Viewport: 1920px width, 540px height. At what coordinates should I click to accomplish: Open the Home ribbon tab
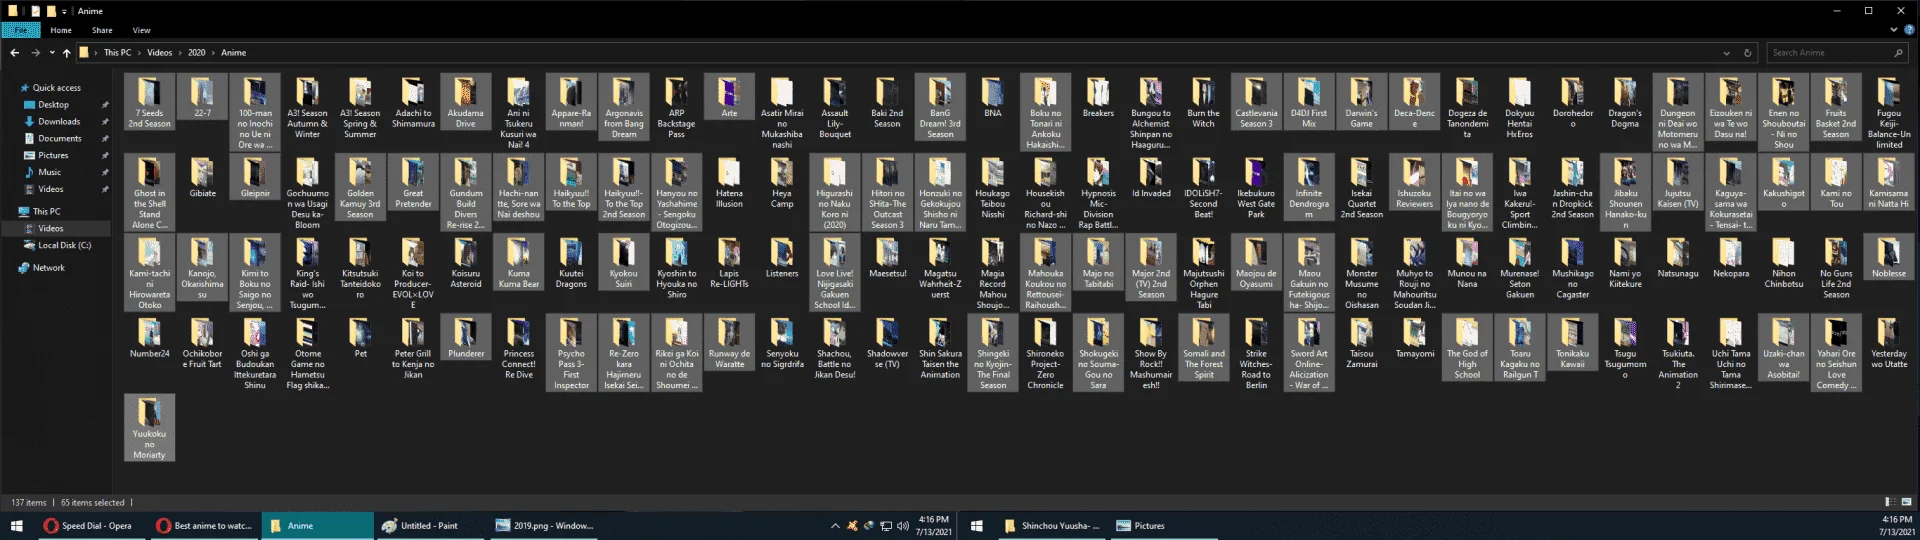tap(61, 30)
